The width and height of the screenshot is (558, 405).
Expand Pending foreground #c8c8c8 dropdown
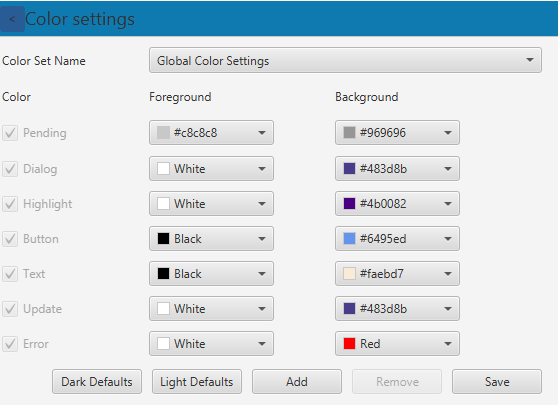[211, 132]
